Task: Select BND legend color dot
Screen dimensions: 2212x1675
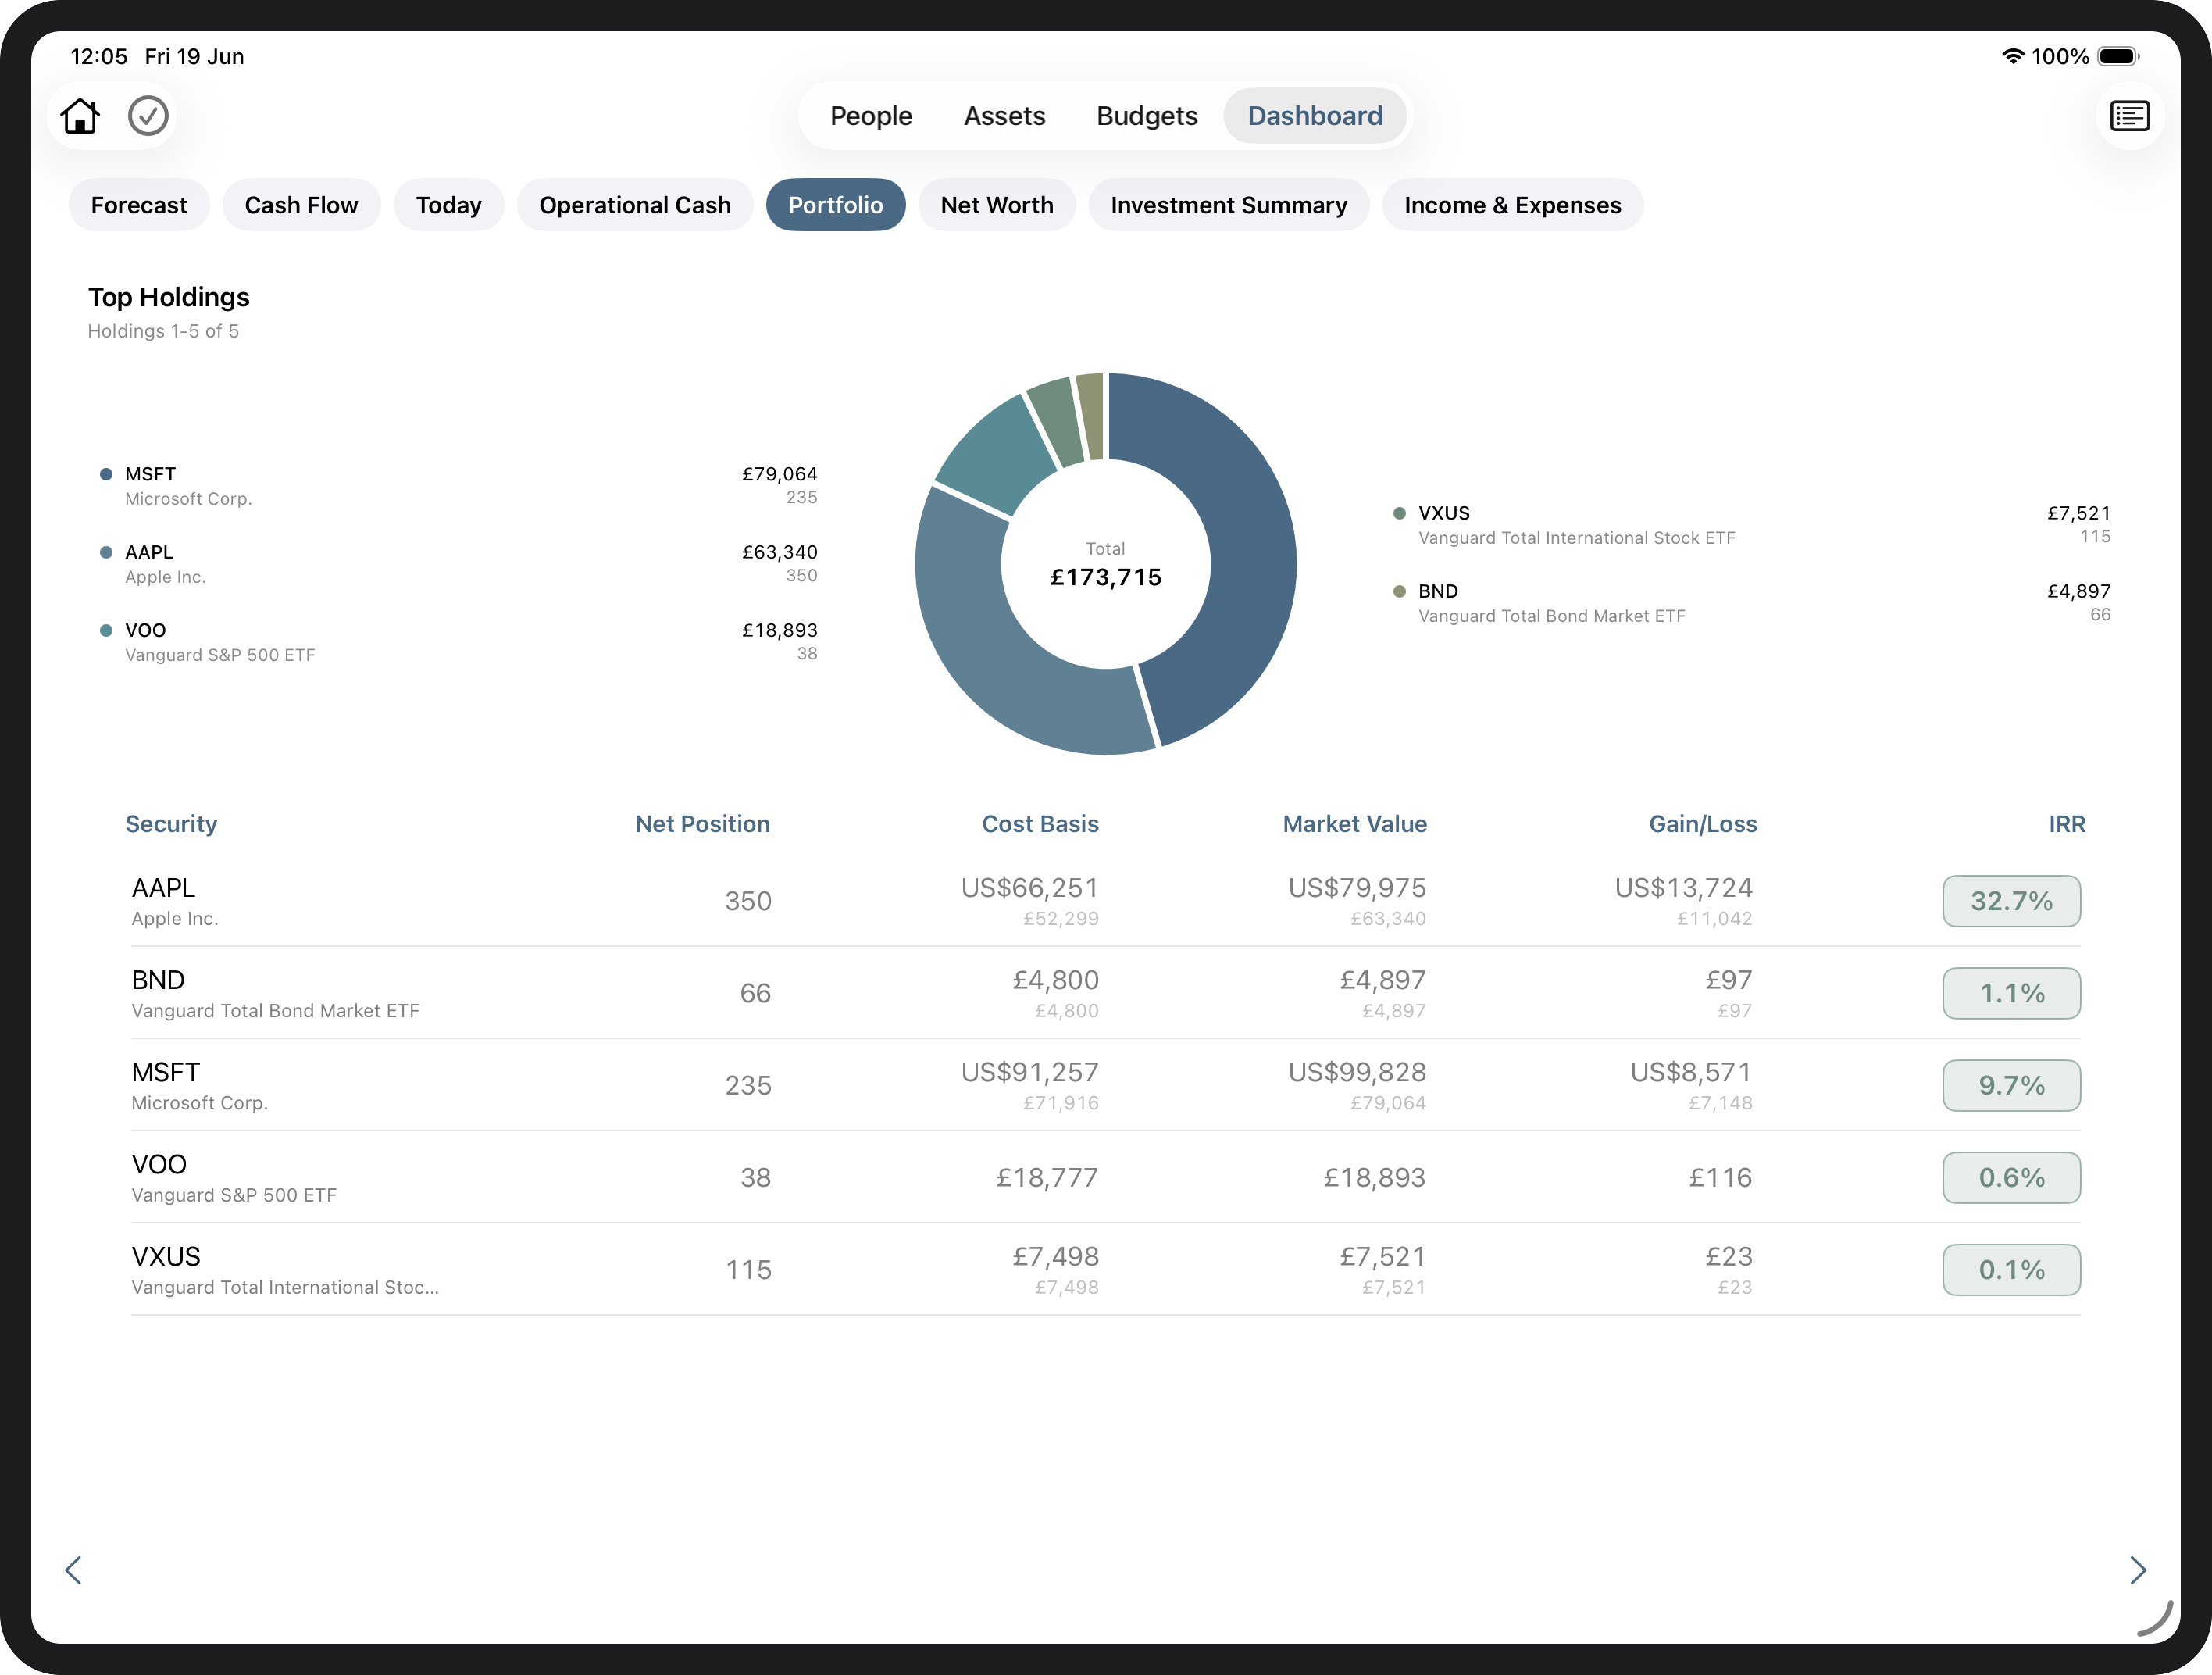Action: tap(1400, 591)
